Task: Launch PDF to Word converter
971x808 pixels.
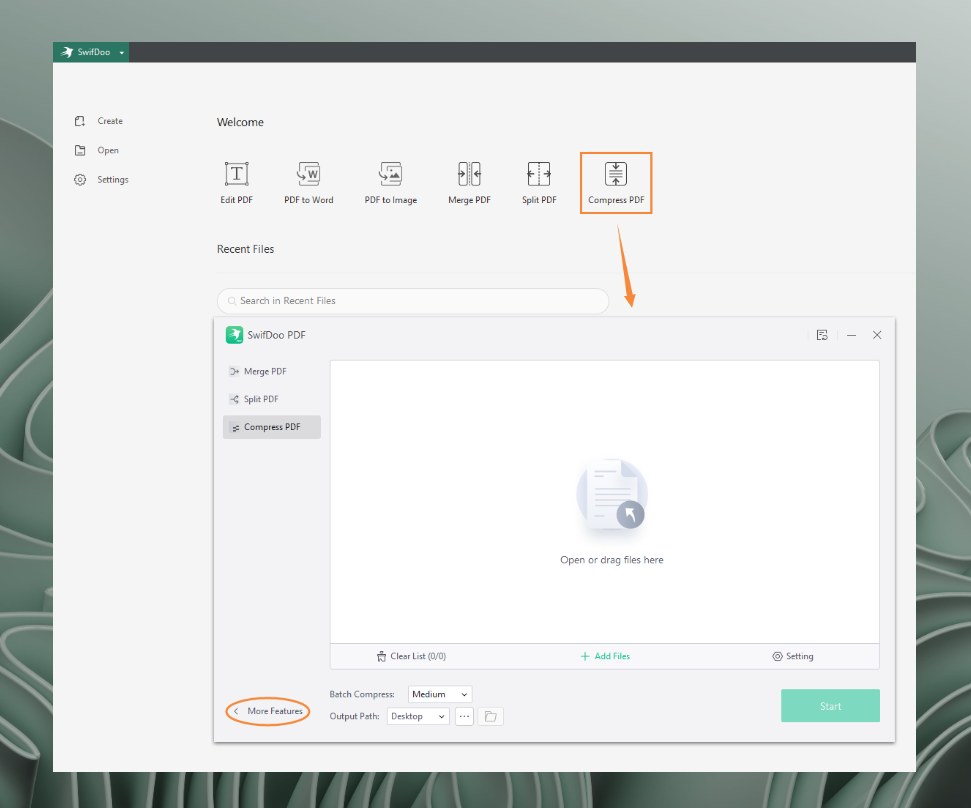Action: (308, 182)
